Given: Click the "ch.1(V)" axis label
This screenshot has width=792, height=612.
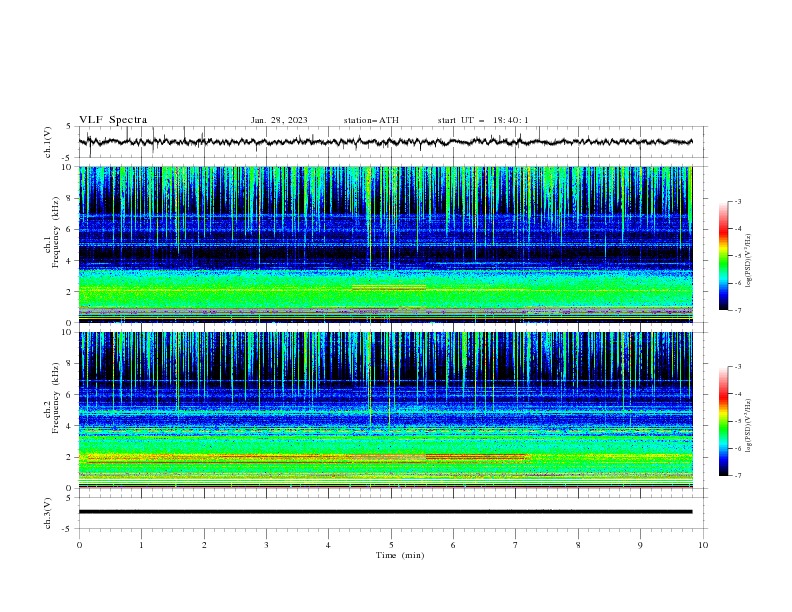Looking at the screenshot, I should click(48, 142).
